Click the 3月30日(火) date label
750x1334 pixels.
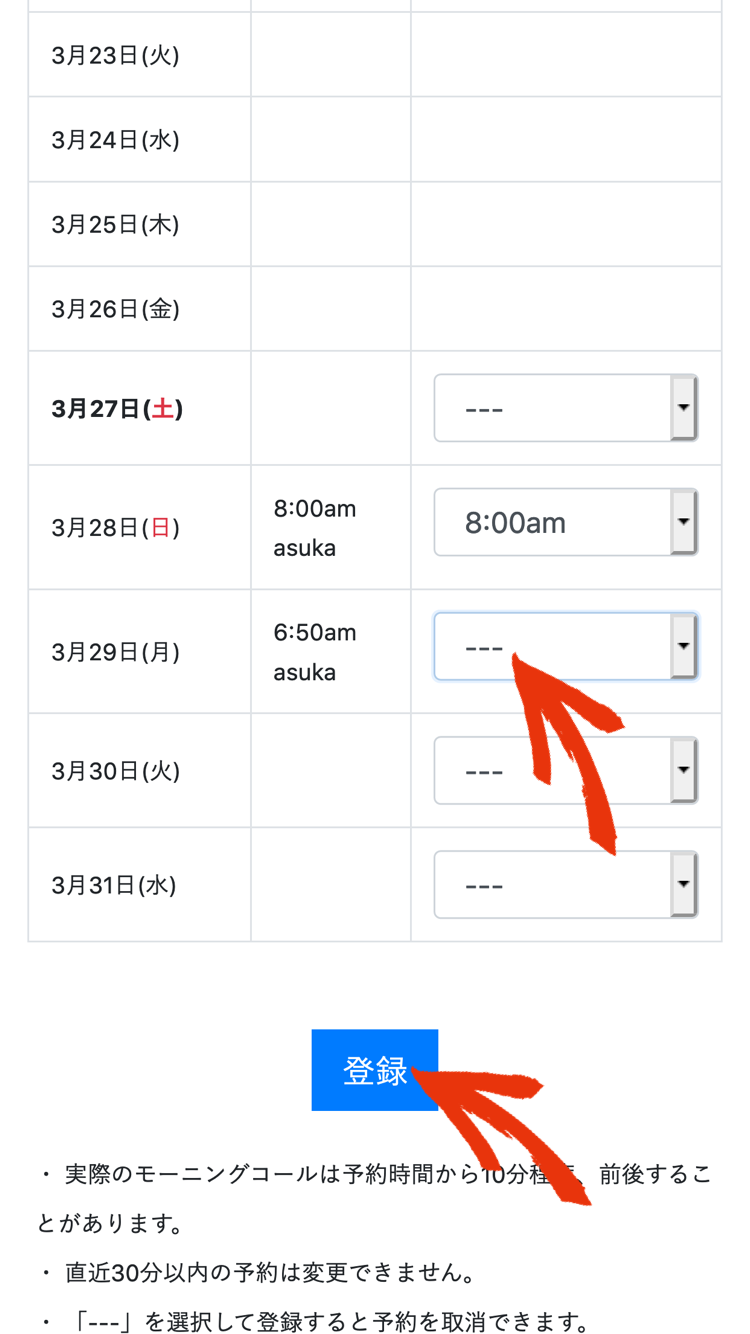click(x=116, y=771)
